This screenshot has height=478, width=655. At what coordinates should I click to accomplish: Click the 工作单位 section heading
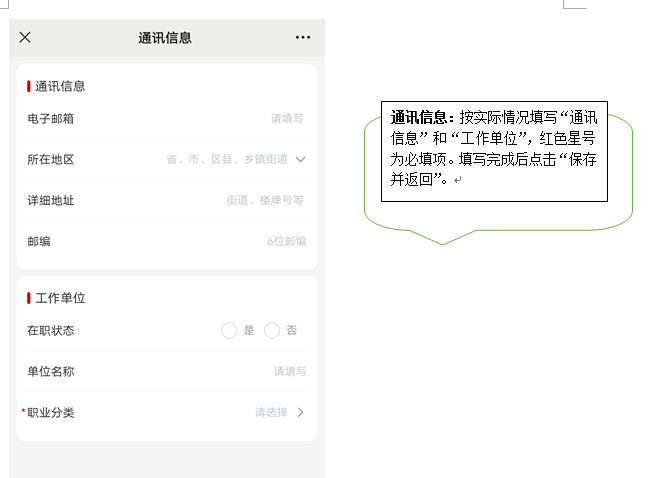pyautogui.click(x=60, y=298)
